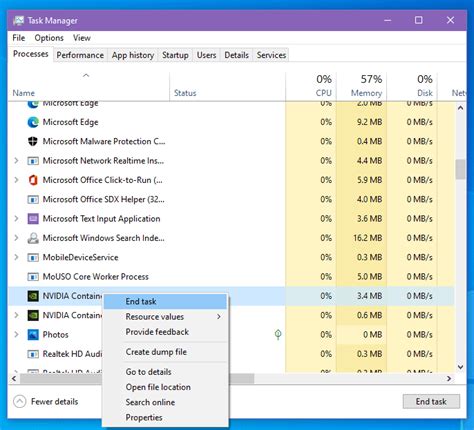The height and width of the screenshot is (430, 474).
Task: Expand the Microsoft Text Input Application group
Action: (16, 219)
